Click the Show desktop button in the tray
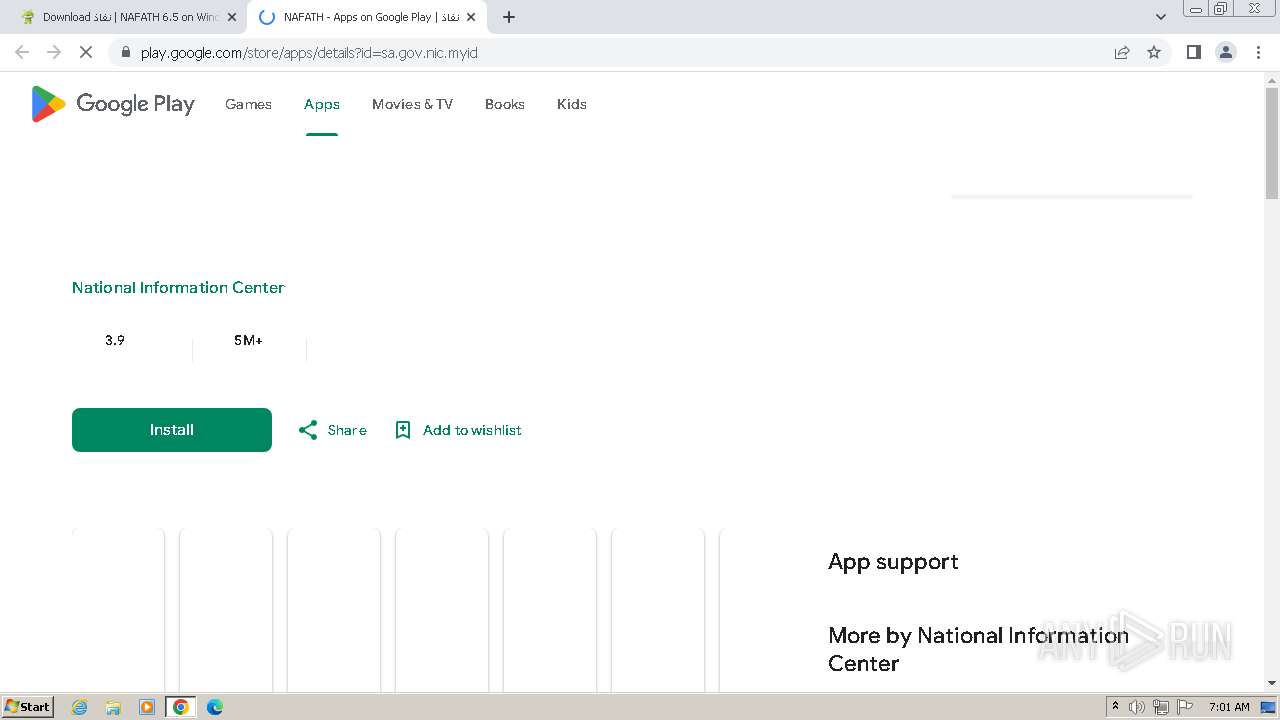This screenshot has height=720, width=1280. (x=1269, y=707)
